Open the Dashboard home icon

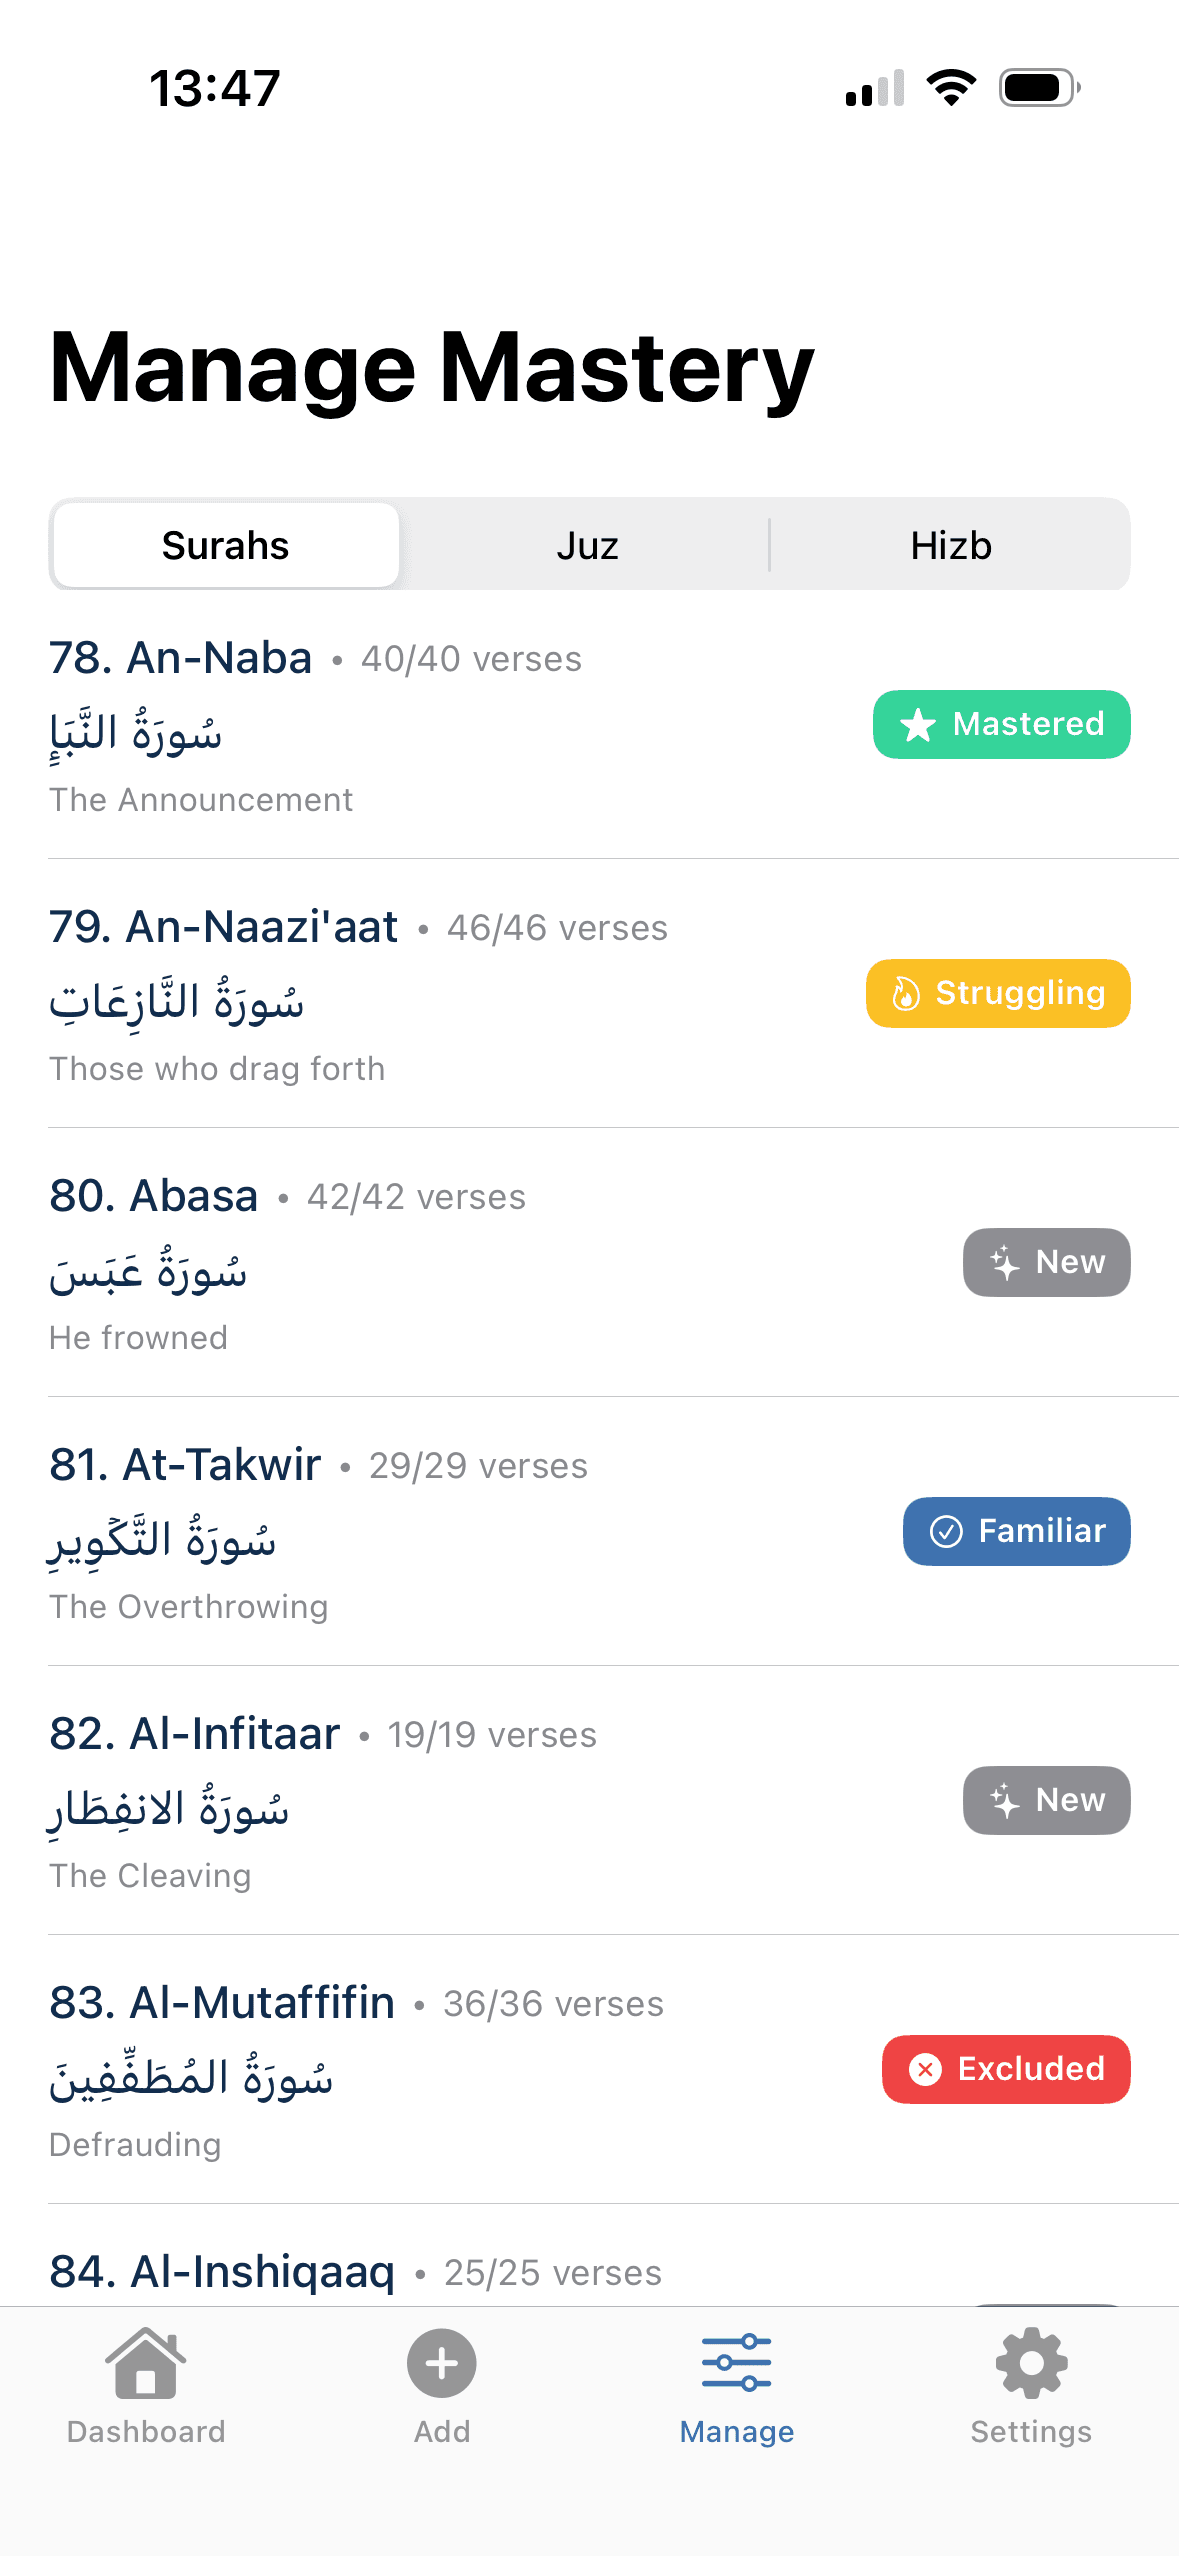click(x=146, y=2364)
